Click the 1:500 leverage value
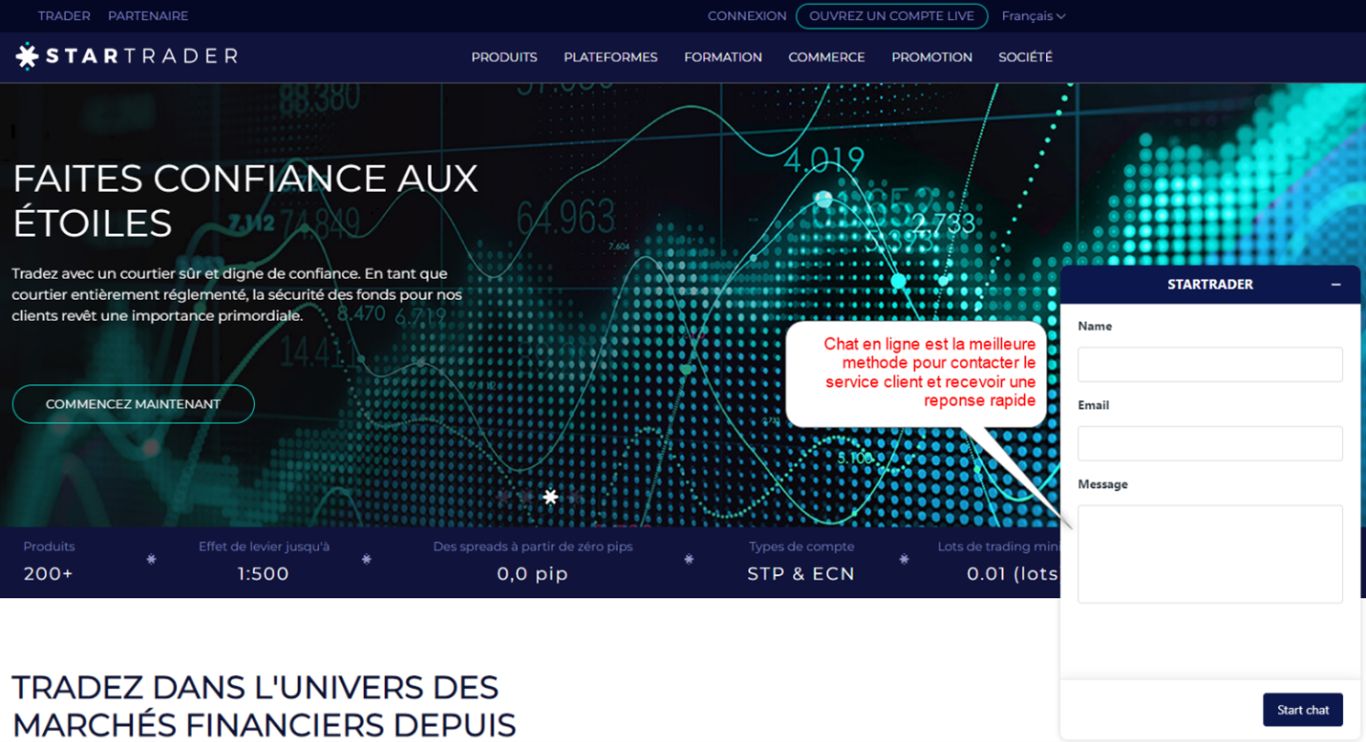 coord(263,574)
